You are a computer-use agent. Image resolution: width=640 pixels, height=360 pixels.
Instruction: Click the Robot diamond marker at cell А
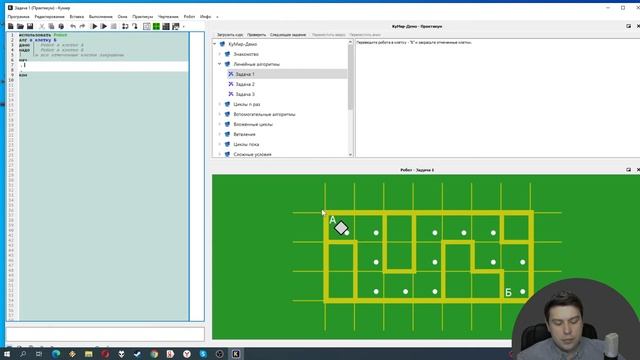[x=341, y=228]
